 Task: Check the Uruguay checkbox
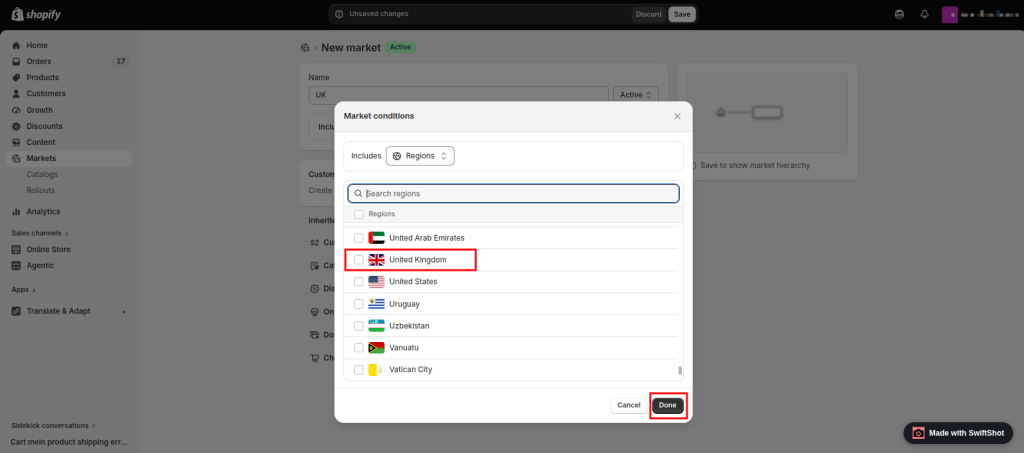coord(359,304)
